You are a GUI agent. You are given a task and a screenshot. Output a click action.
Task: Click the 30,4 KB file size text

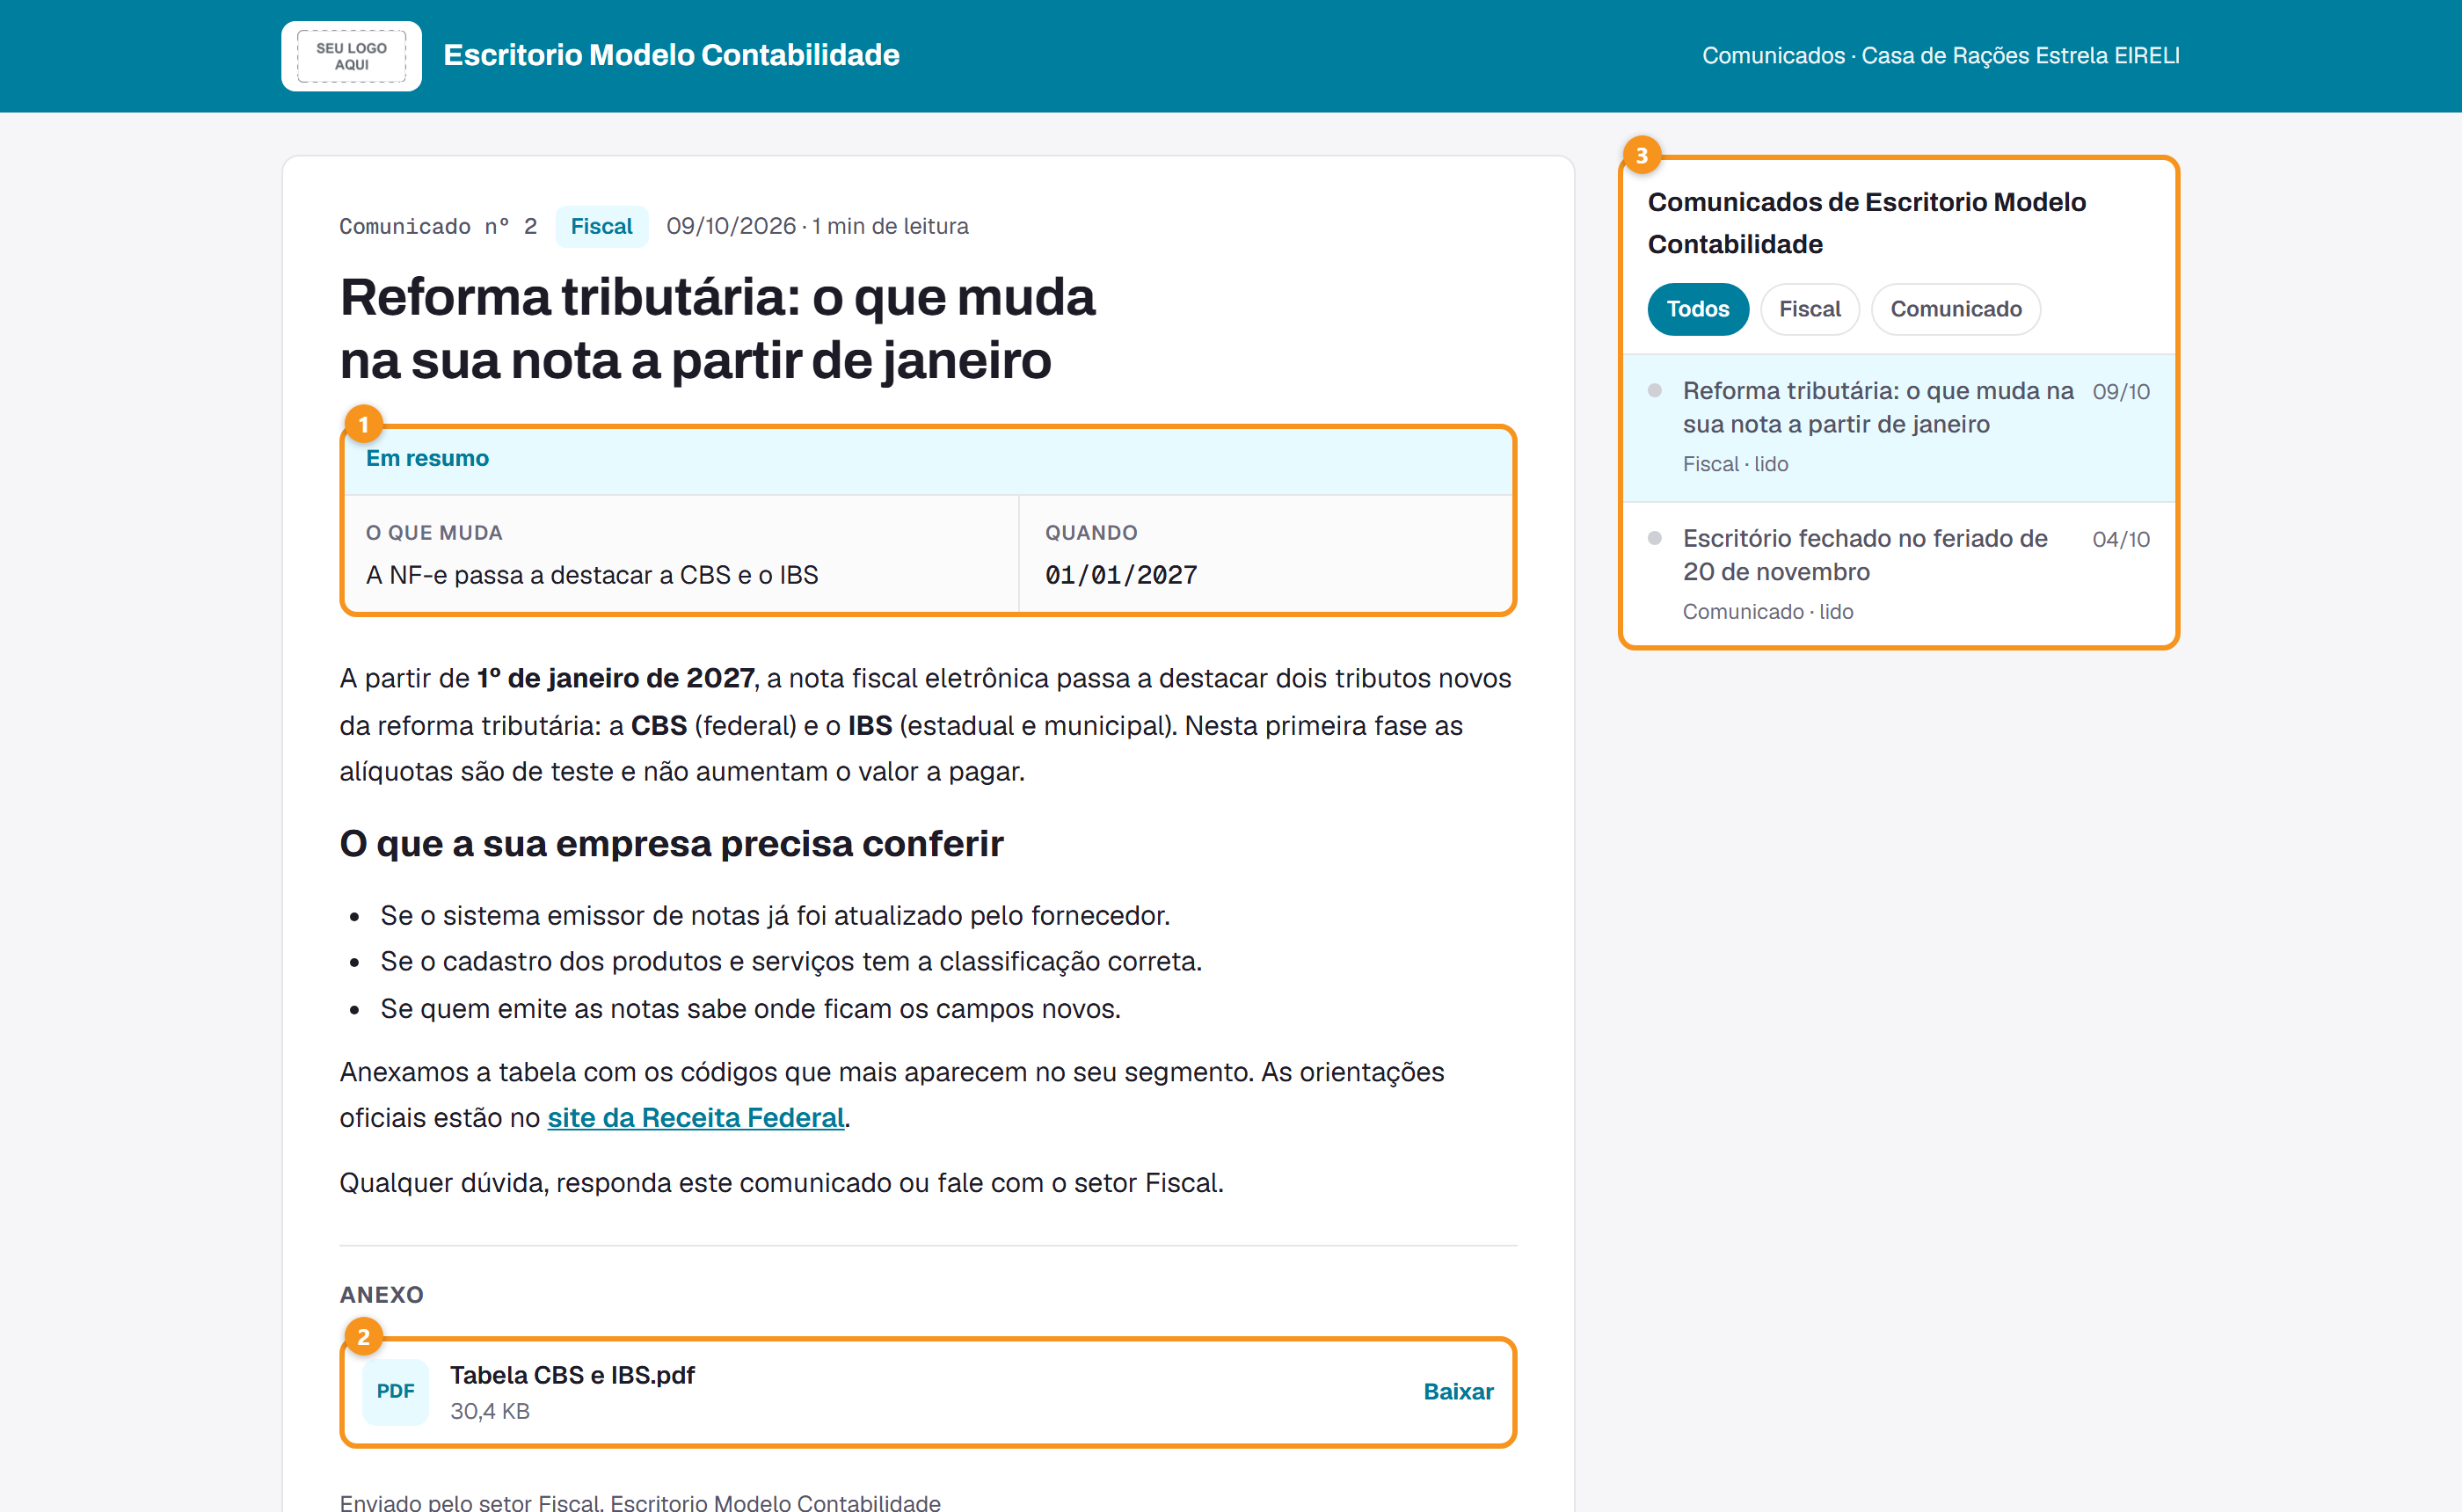490,1411
